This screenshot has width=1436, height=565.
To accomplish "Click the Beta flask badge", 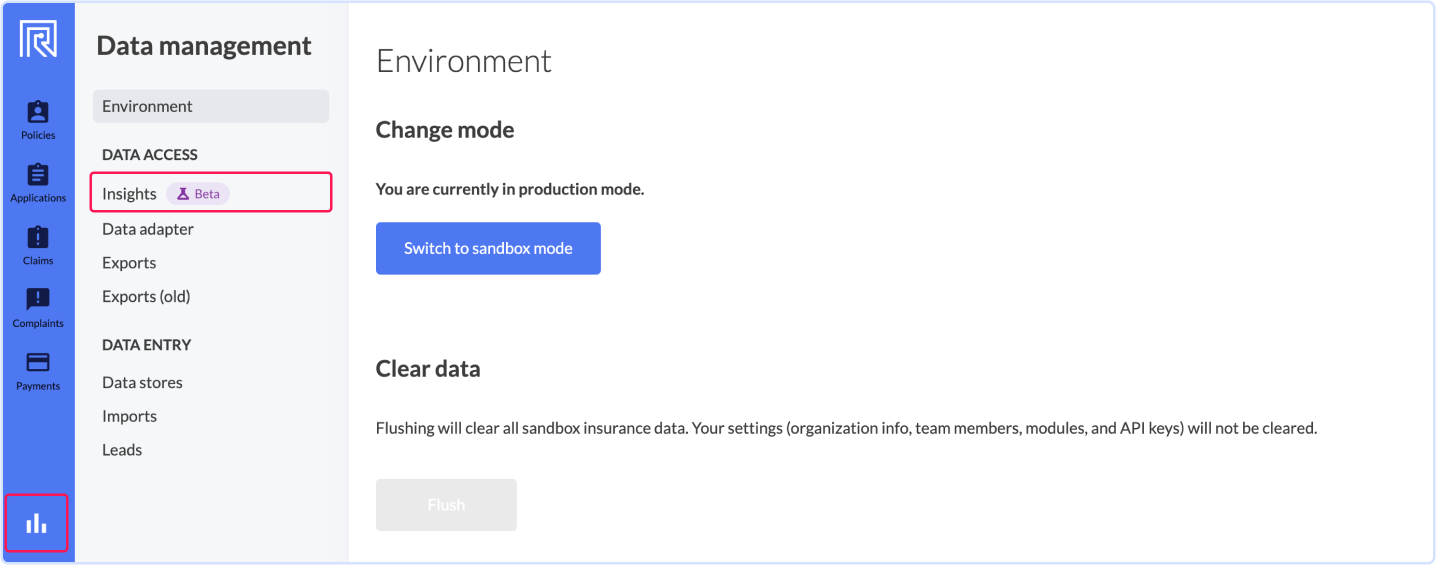I will click(x=198, y=194).
